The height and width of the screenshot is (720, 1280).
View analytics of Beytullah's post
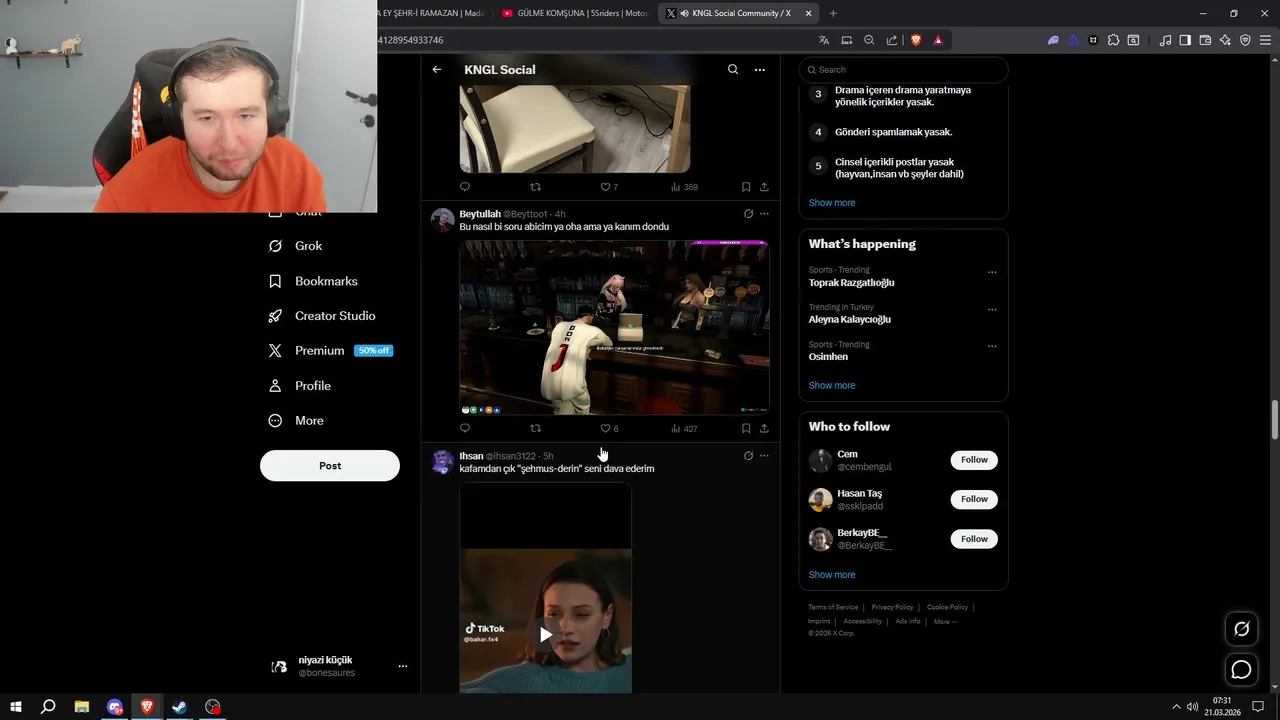(684, 429)
